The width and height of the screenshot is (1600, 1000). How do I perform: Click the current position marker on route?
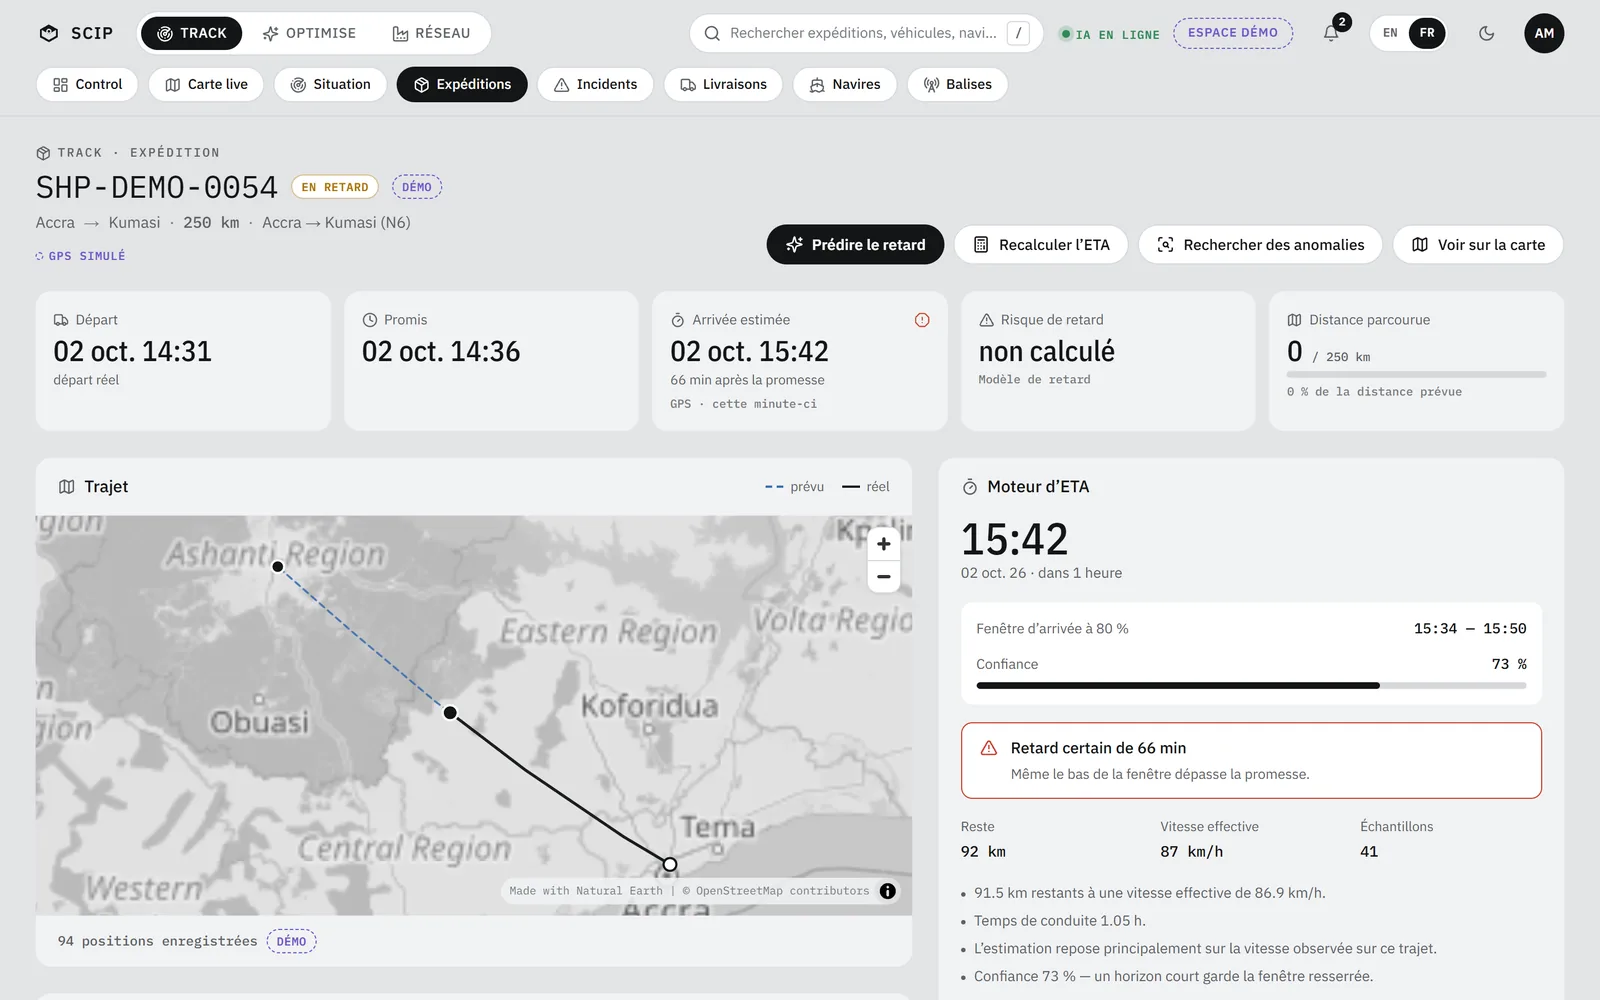click(450, 713)
